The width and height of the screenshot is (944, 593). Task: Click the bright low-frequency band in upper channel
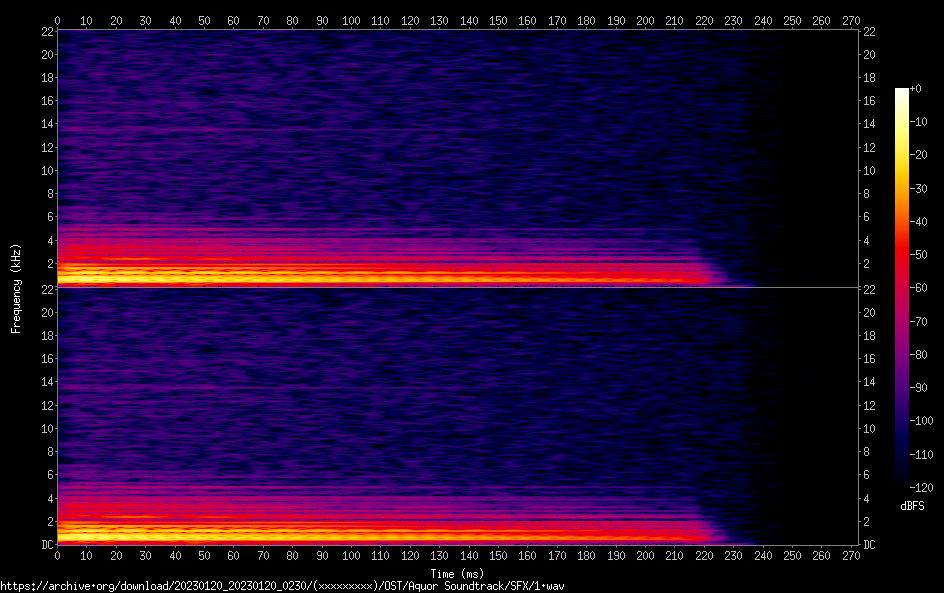[300, 278]
